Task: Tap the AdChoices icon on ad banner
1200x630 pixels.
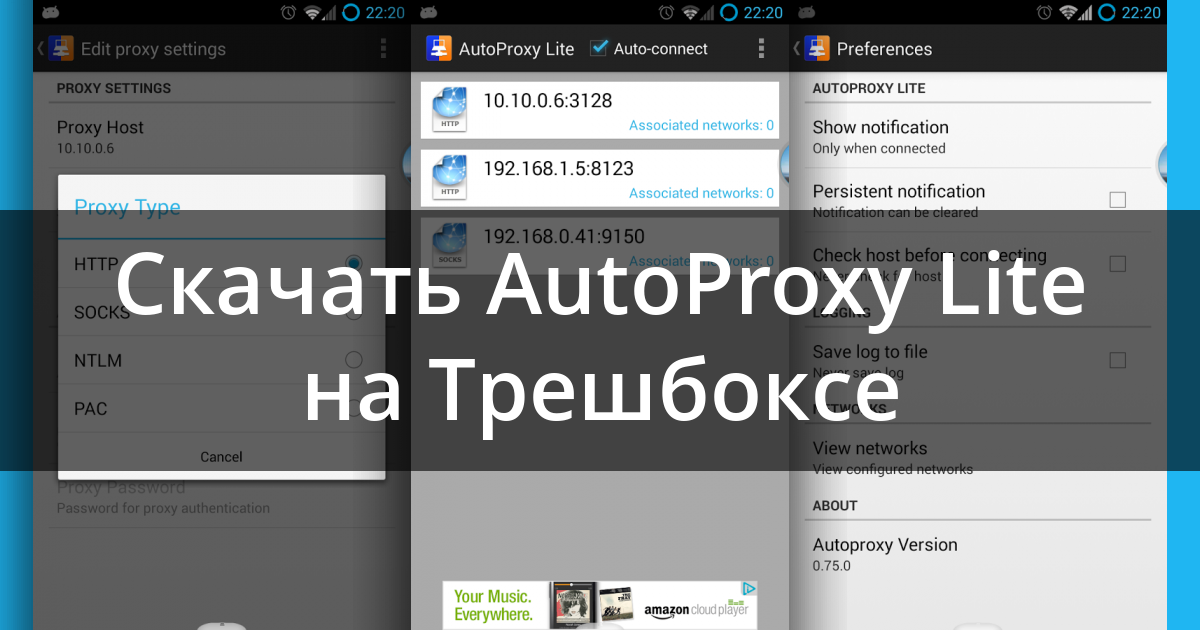Action: pyautogui.click(x=748, y=588)
